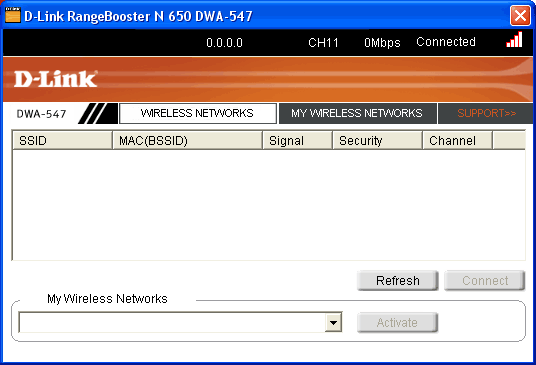Open the SUPPORT>> tab

pos(486,113)
